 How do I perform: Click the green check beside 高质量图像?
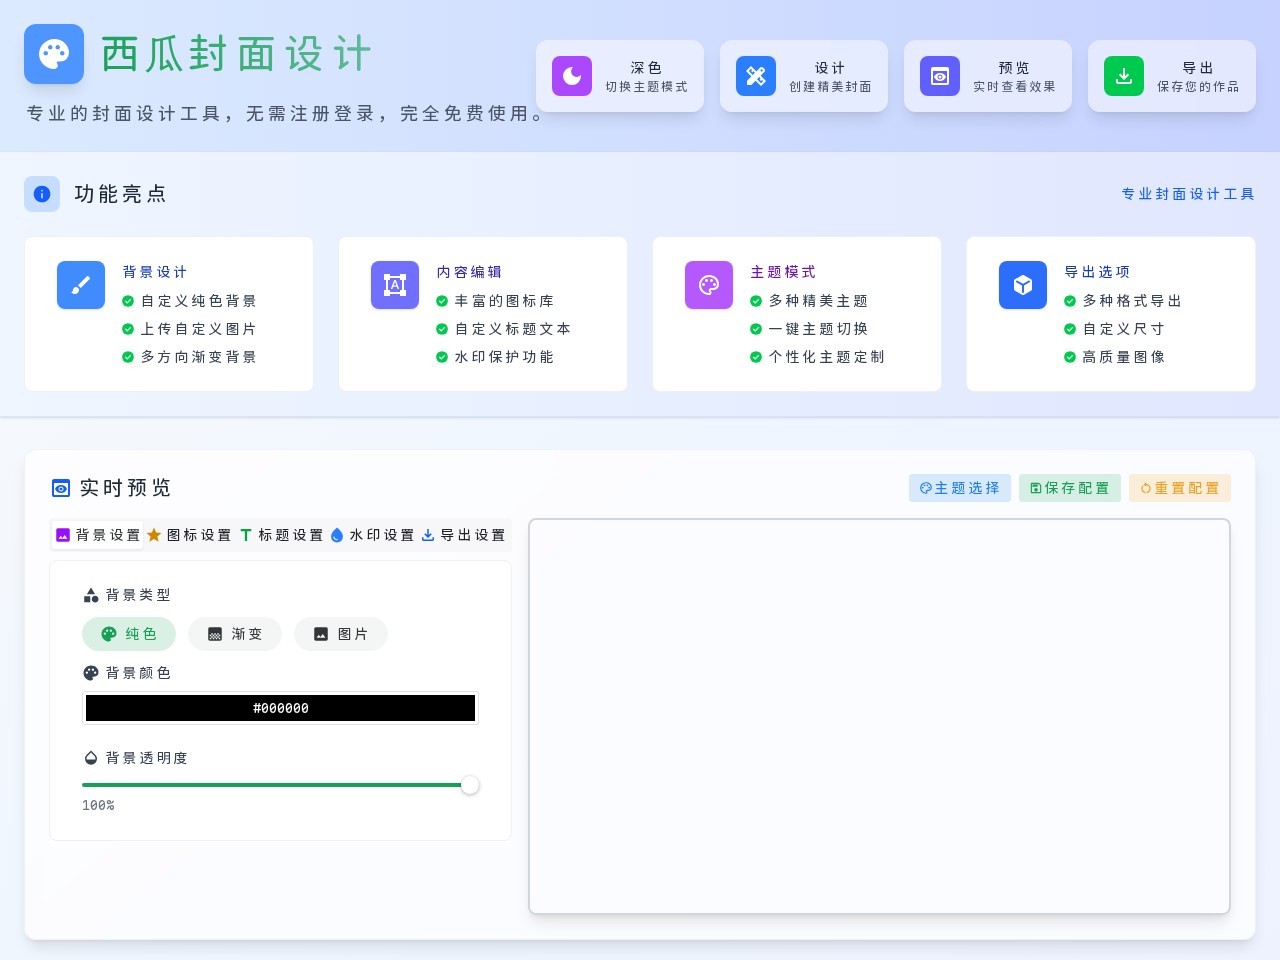click(x=1070, y=357)
